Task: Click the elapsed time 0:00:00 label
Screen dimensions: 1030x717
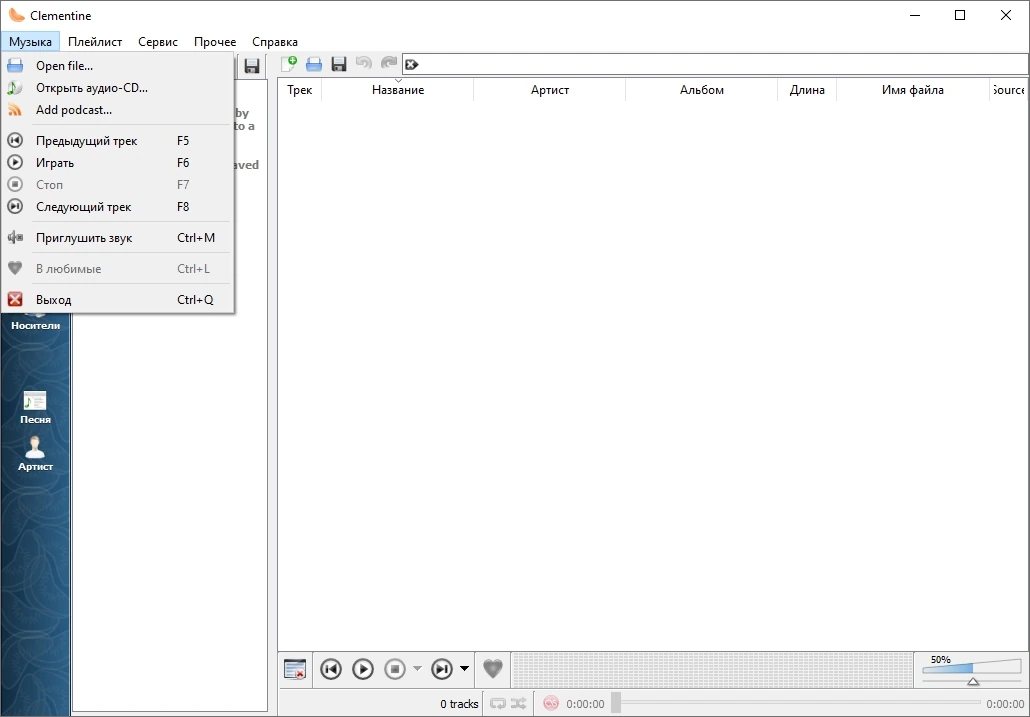Action: [x=585, y=704]
